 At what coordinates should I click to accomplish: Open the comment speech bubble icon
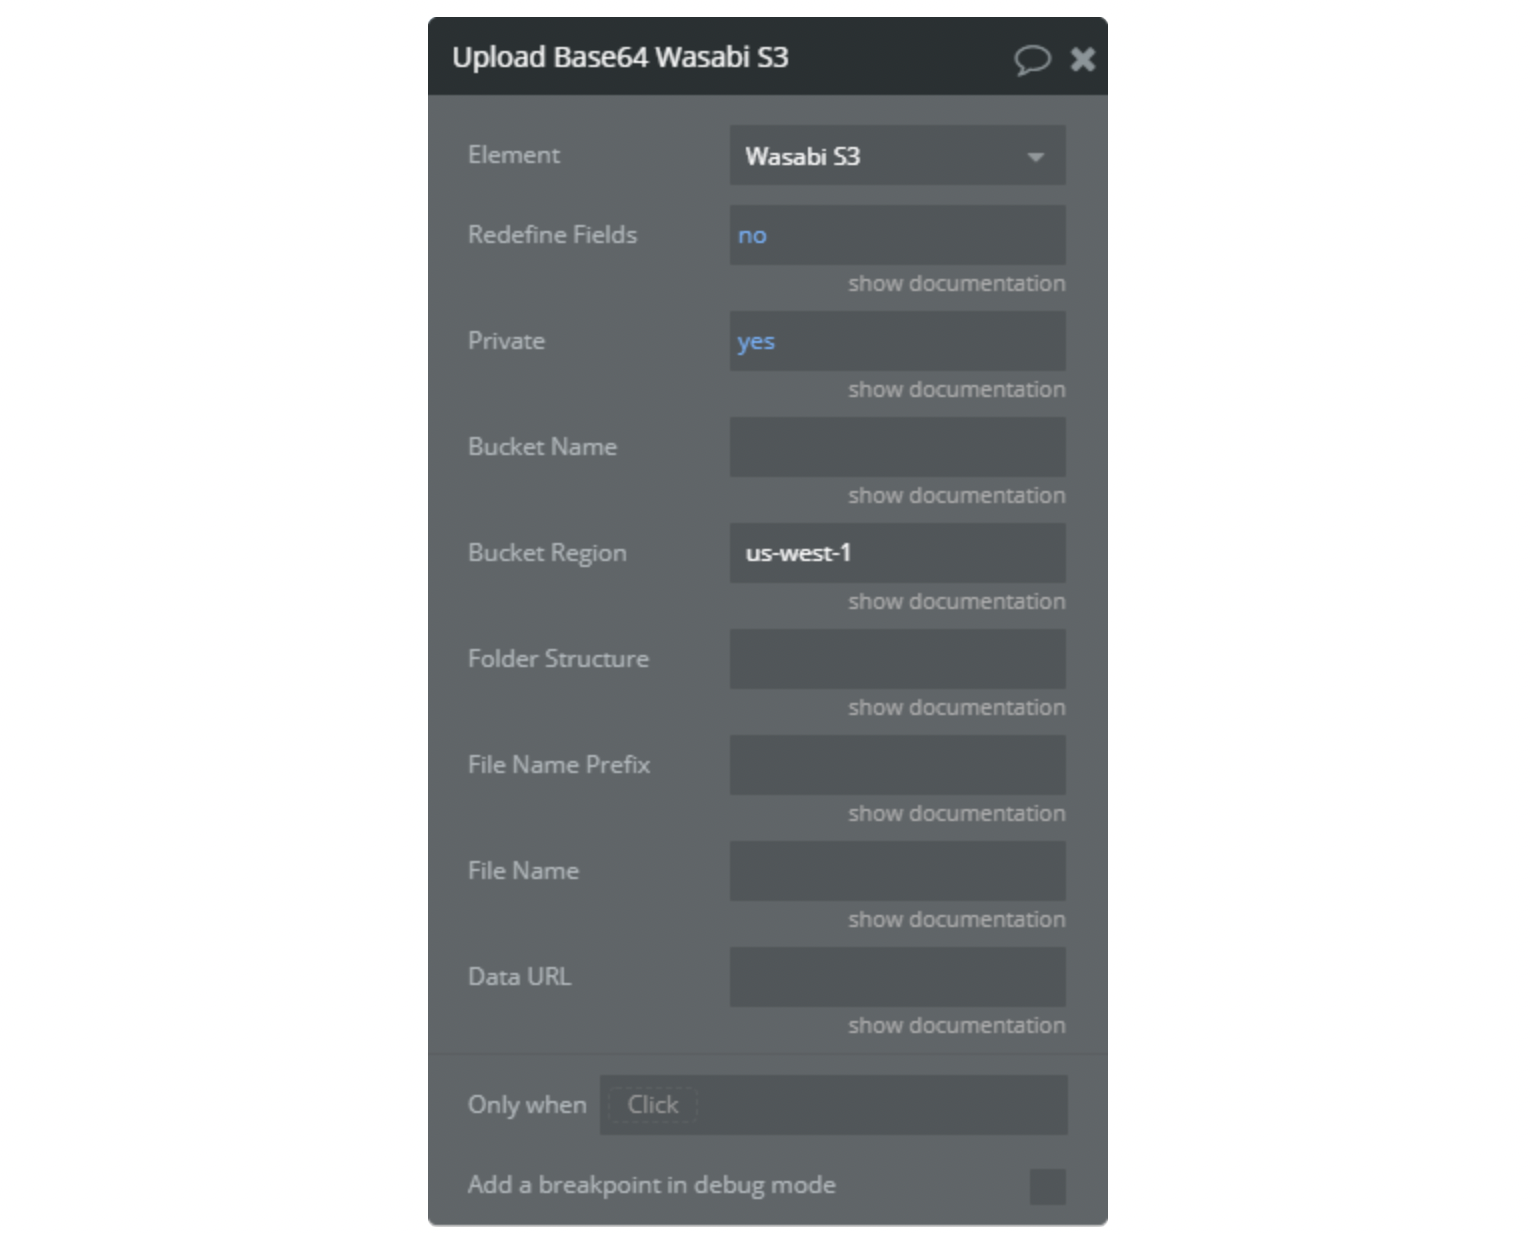(x=1032, y=59)
